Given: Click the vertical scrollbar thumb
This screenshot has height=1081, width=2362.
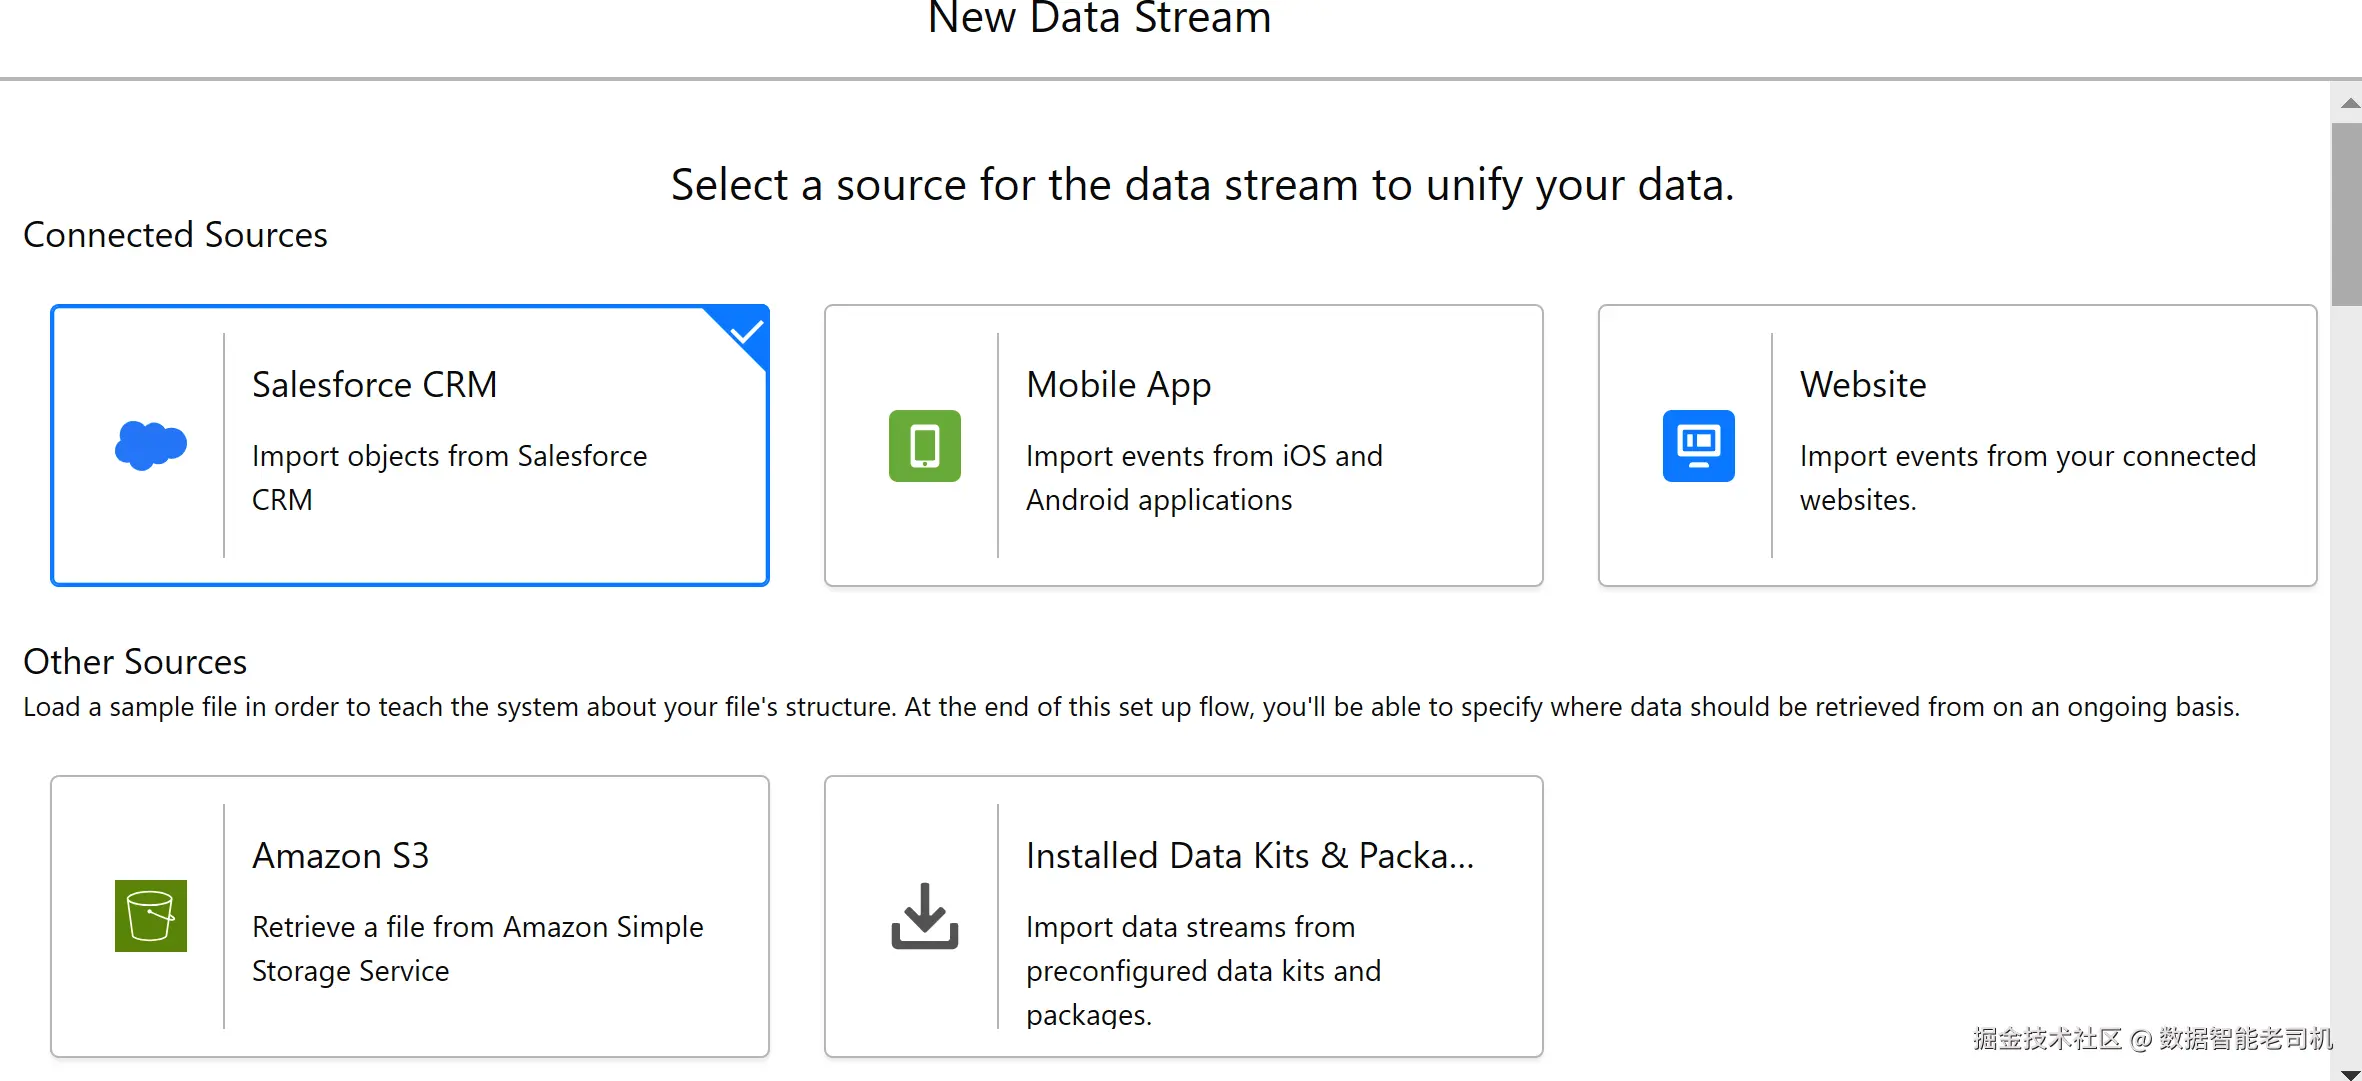Looking at the screenshot, I should (x=2347, y=214).
